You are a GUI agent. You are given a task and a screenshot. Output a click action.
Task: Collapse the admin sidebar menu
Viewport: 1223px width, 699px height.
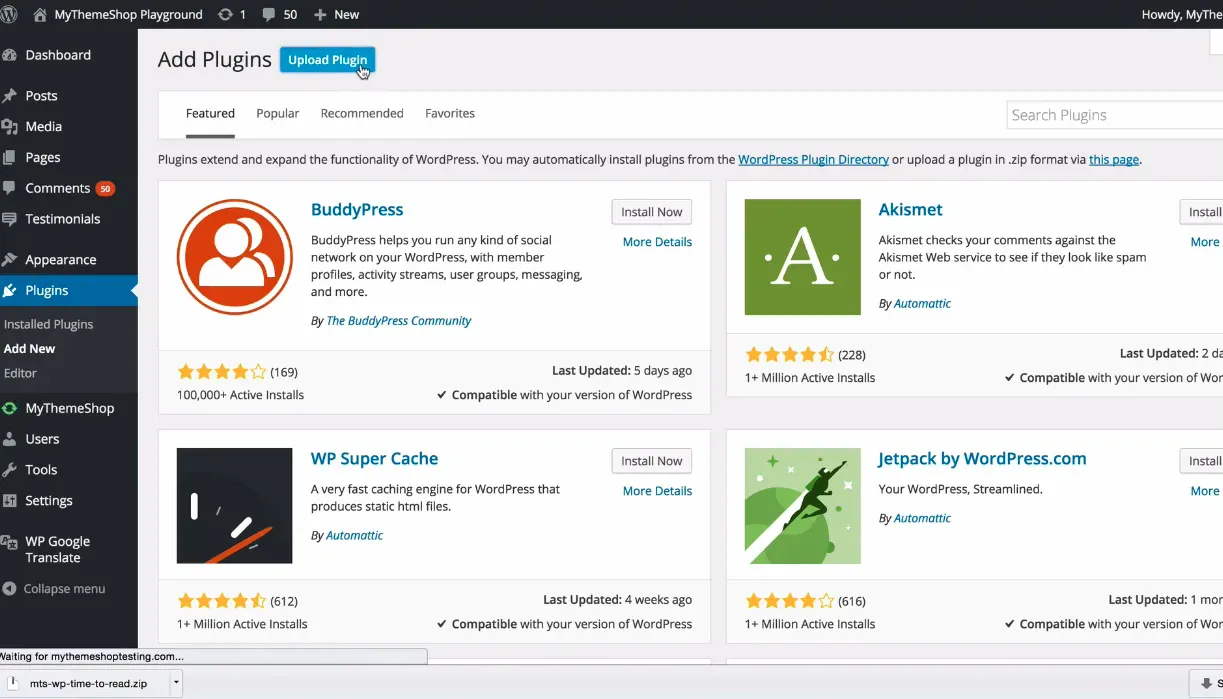(64, 589)
